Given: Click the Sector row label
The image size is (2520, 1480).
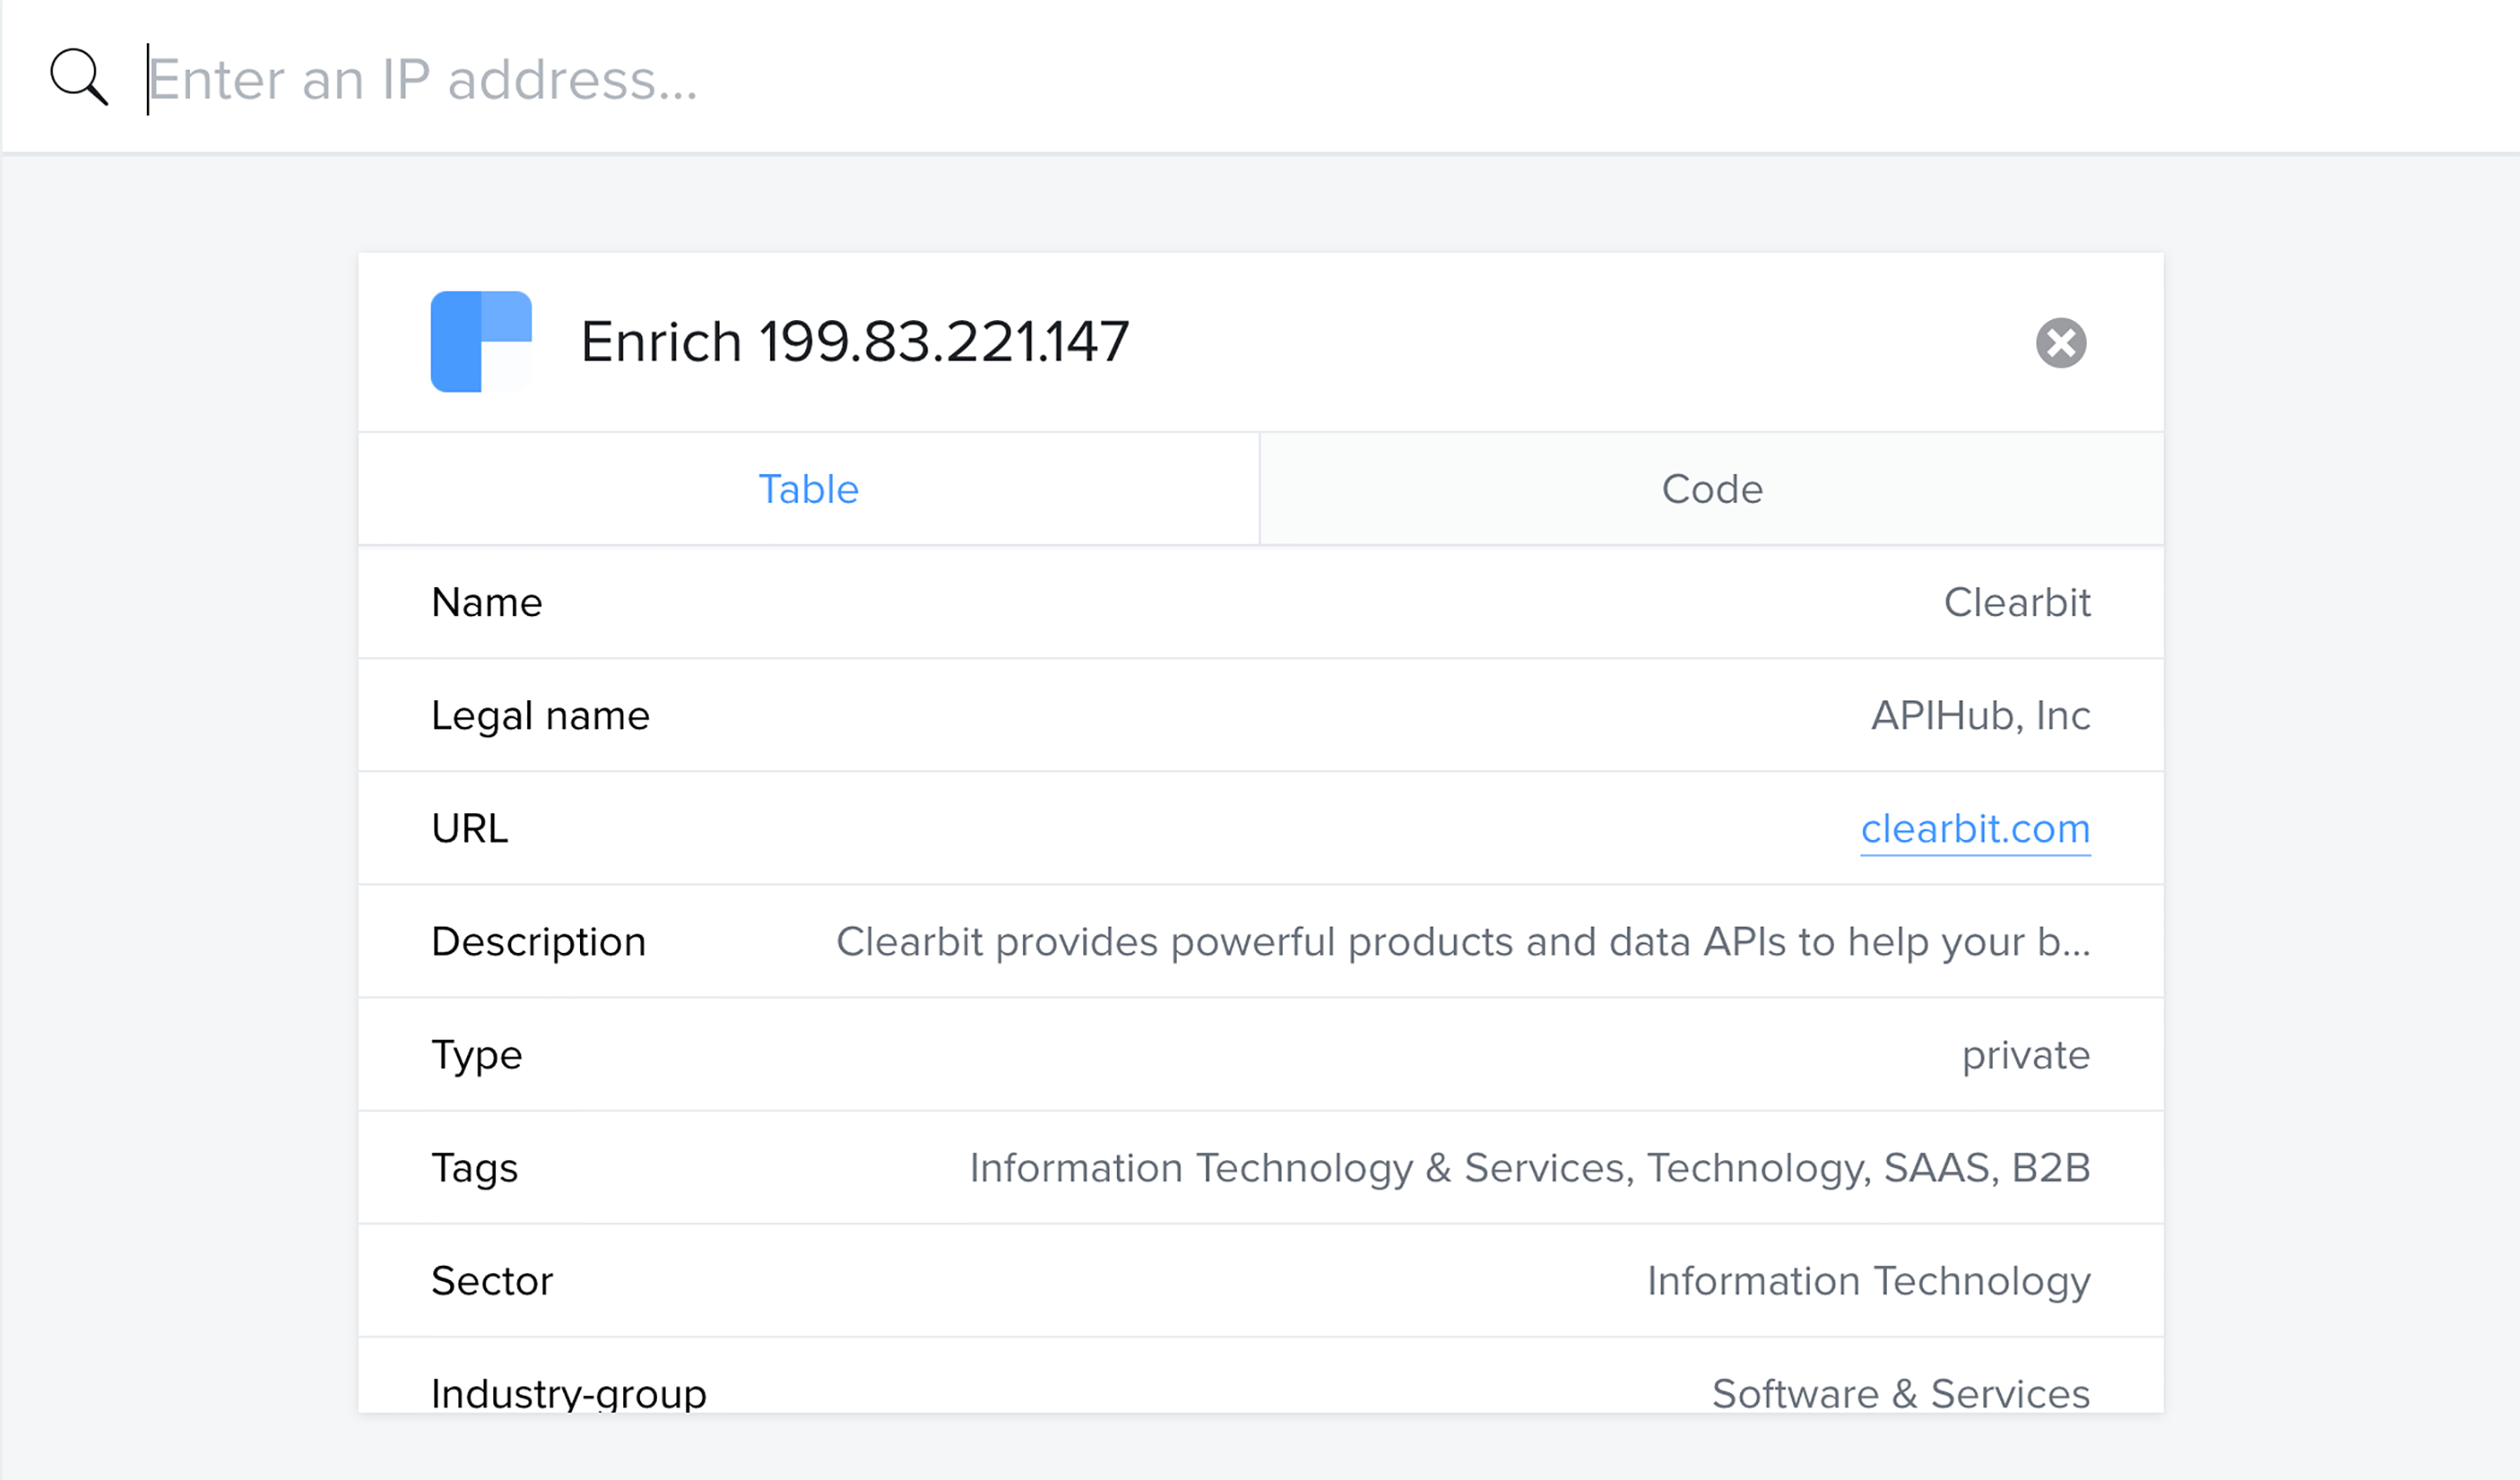Looking at the screenshot, I should [x=492, y=1281].
